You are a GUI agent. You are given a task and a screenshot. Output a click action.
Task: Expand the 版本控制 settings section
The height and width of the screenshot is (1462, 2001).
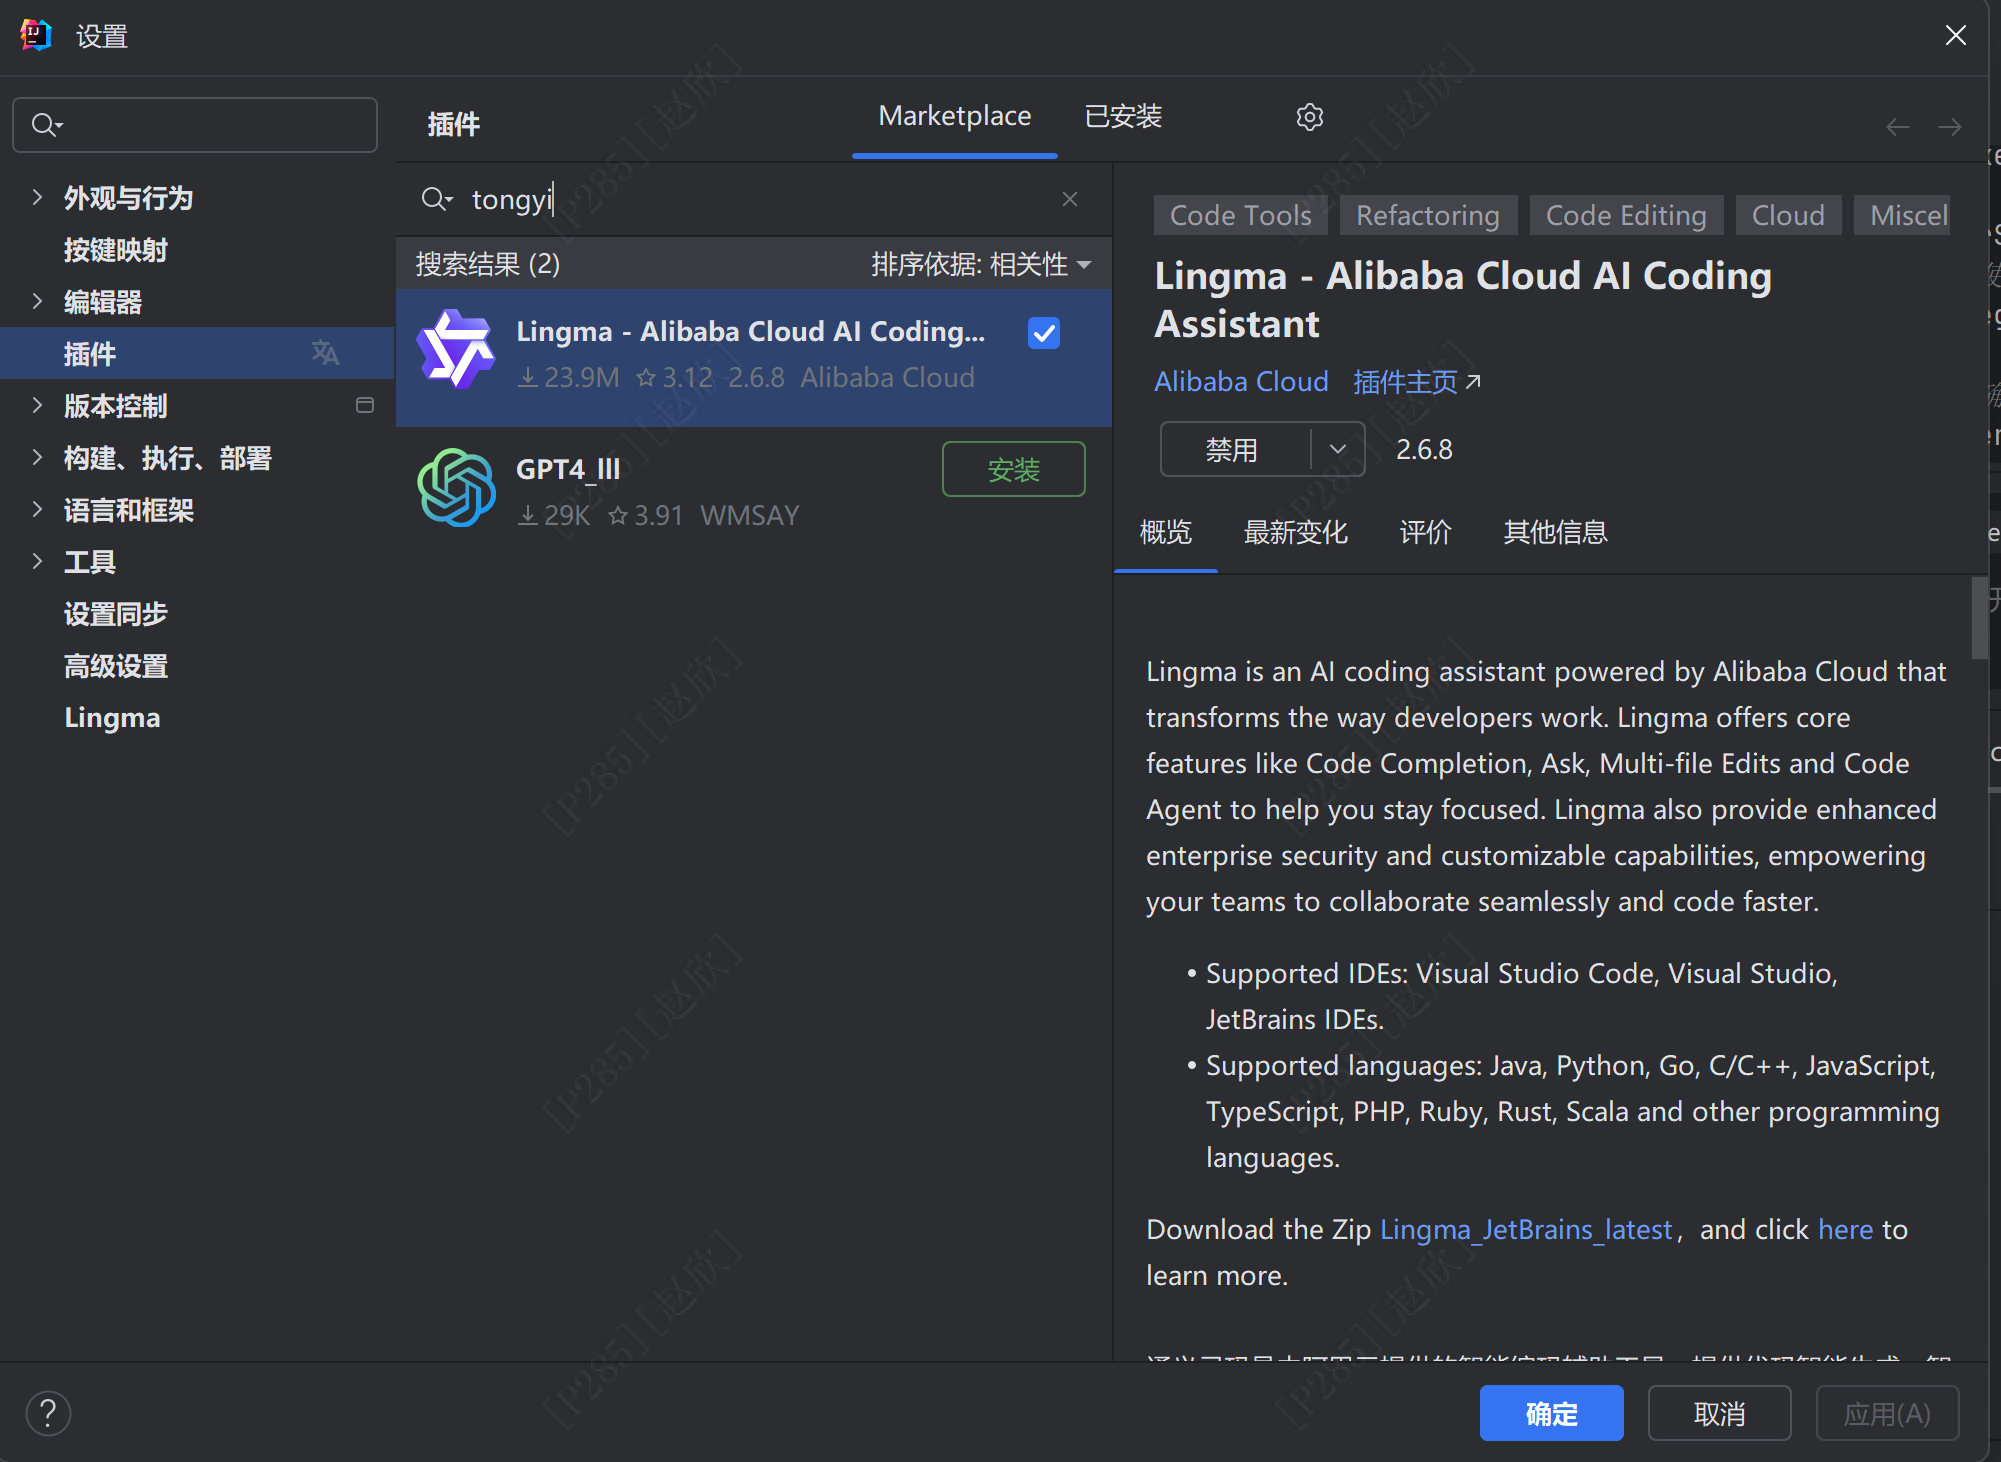tap(37, 405)
